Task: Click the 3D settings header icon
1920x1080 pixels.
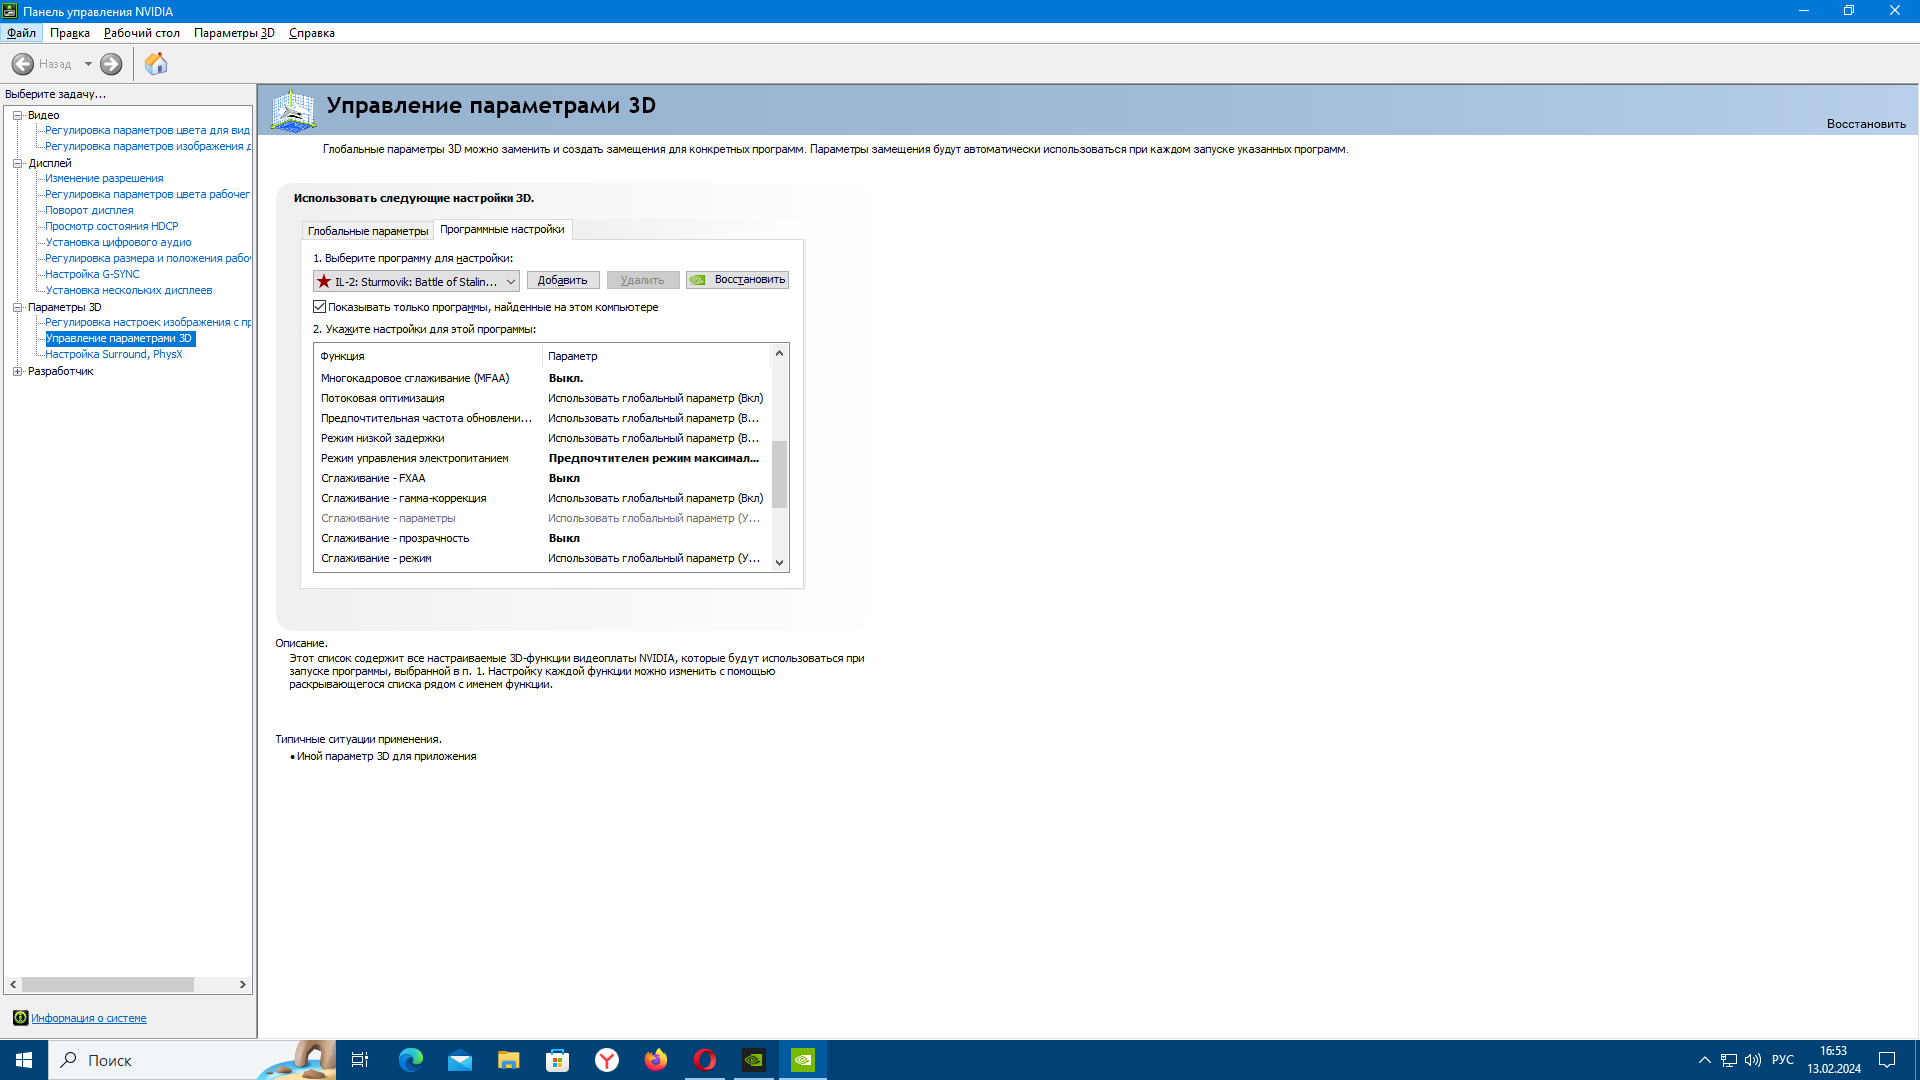Action: pyautogui.click(x=293, y=110)
